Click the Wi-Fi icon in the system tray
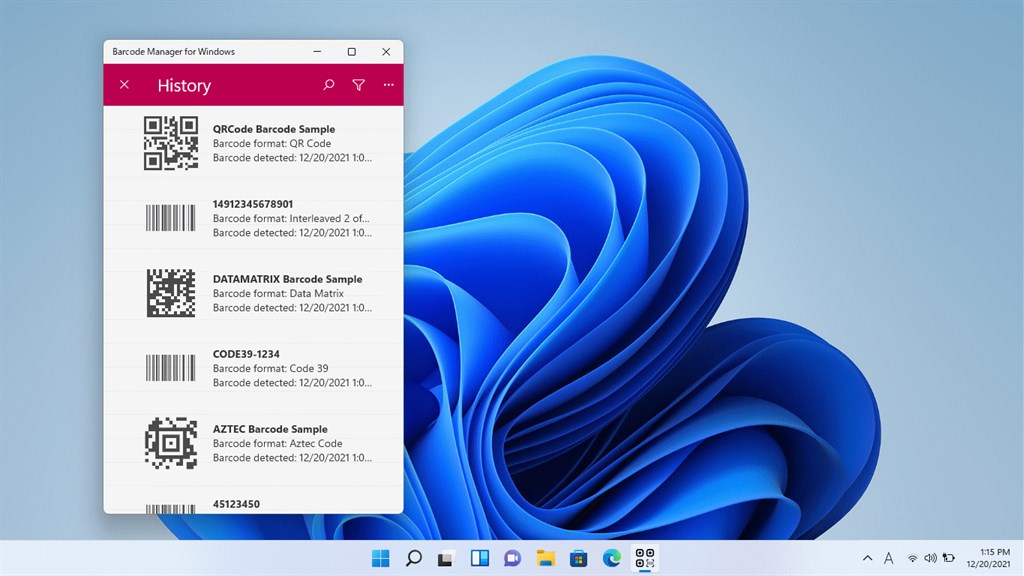The width and height of the screenshot is (1024, 576). (912, 558)
